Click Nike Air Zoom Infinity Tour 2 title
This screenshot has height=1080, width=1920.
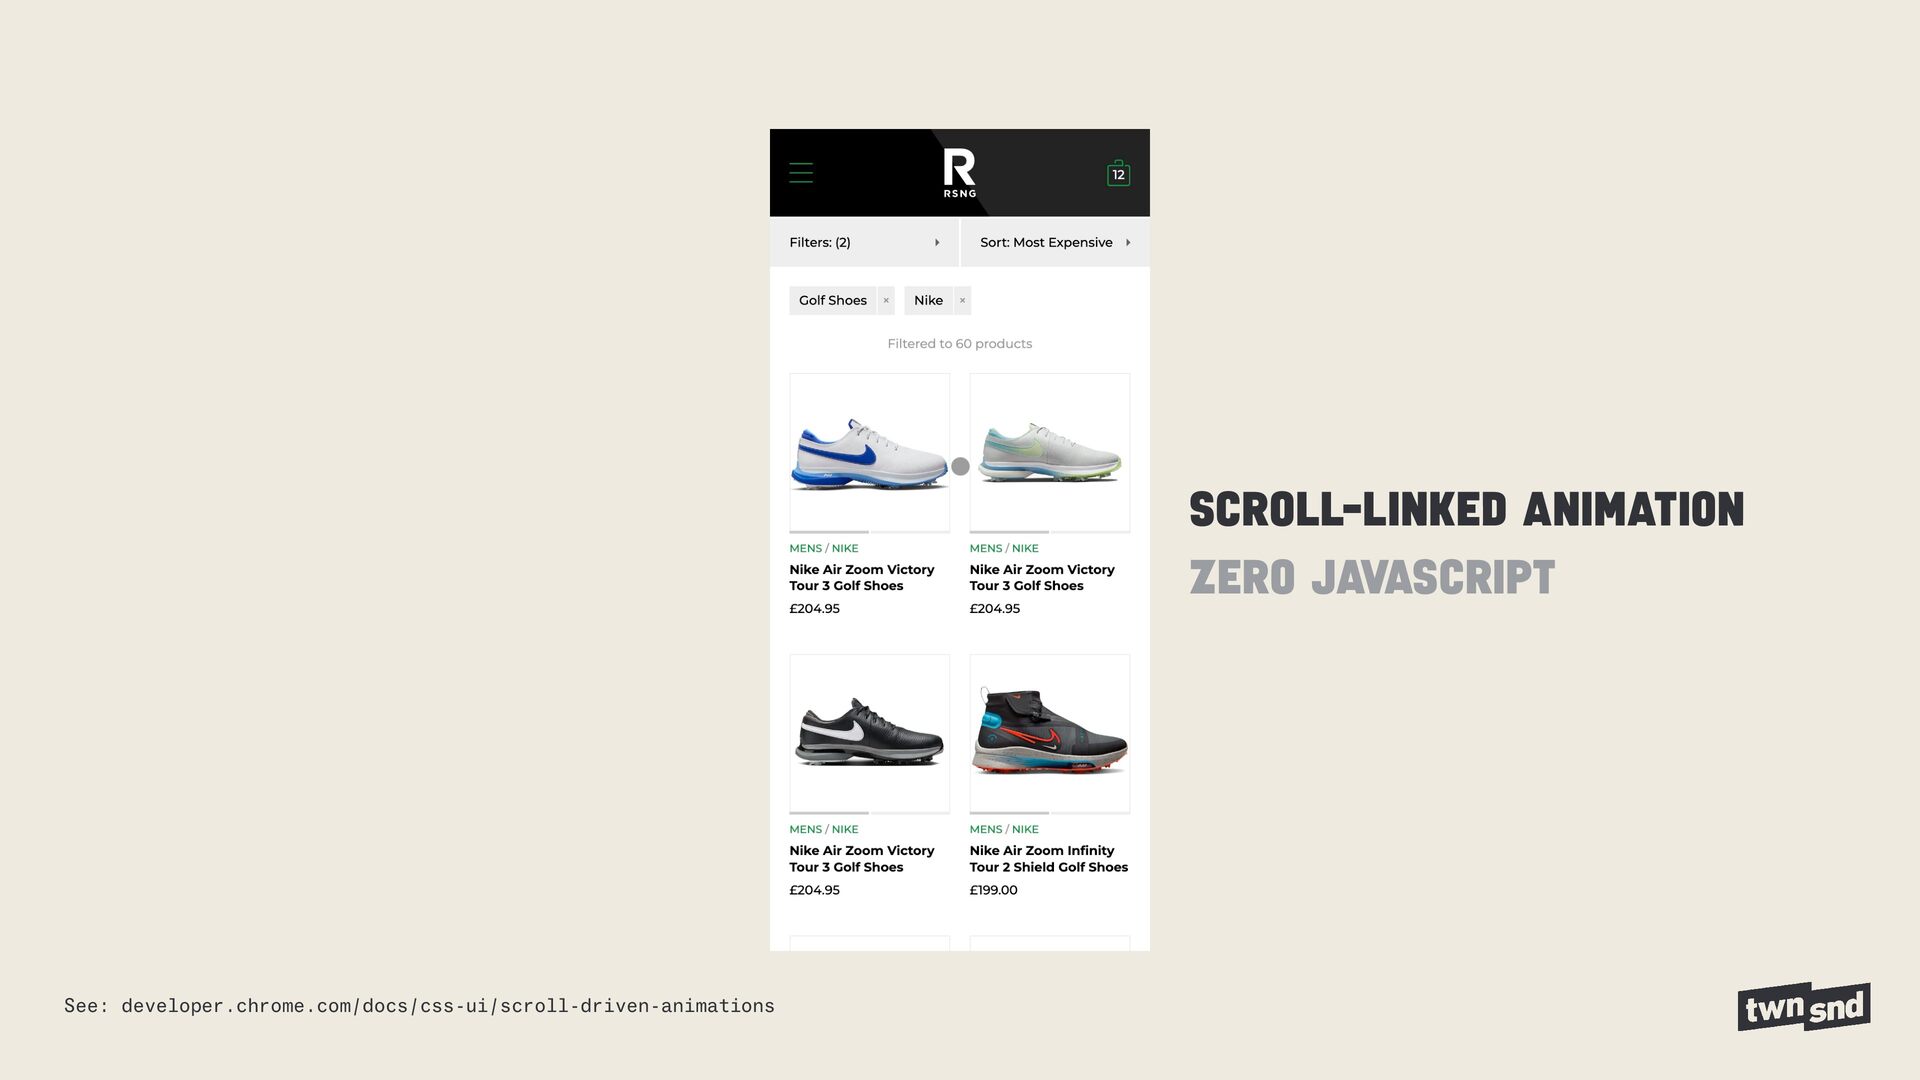click(x=1048, y=859)
